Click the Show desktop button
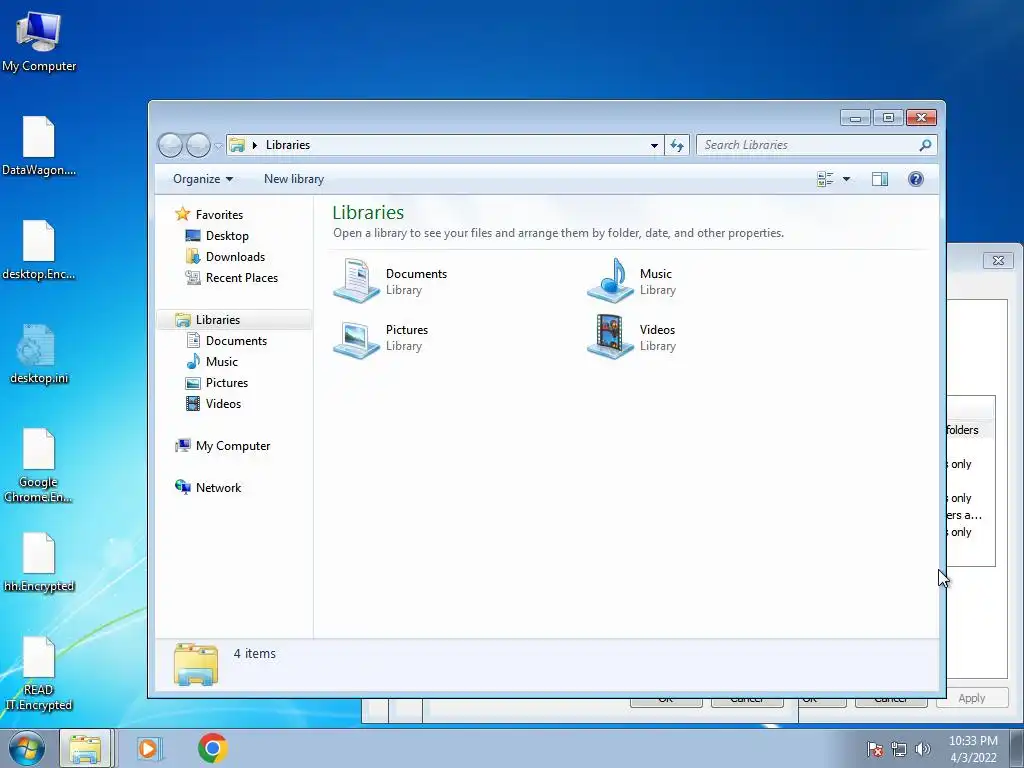1024x768 pixels. click(x=1017, y=748)
